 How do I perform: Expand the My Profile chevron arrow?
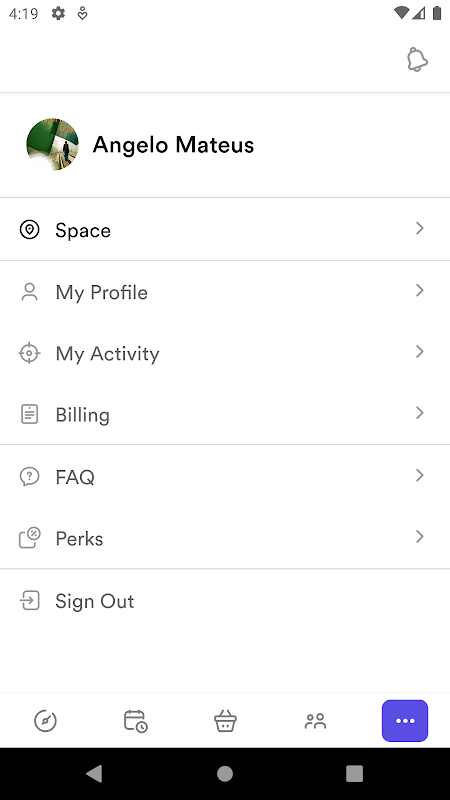pyautogui.click(x=419, y=290)
